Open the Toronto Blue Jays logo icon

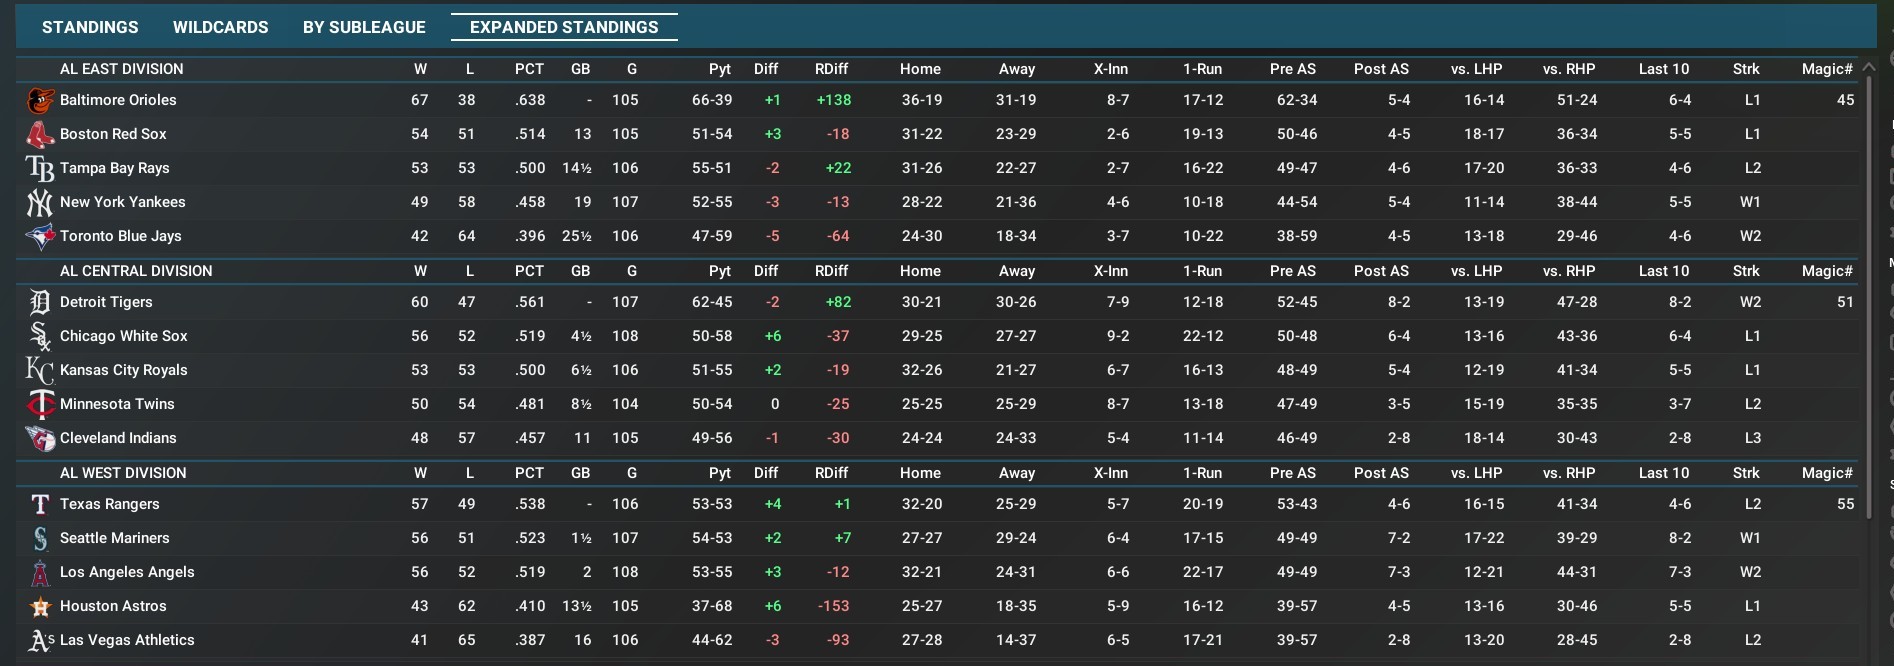[40, 236]
